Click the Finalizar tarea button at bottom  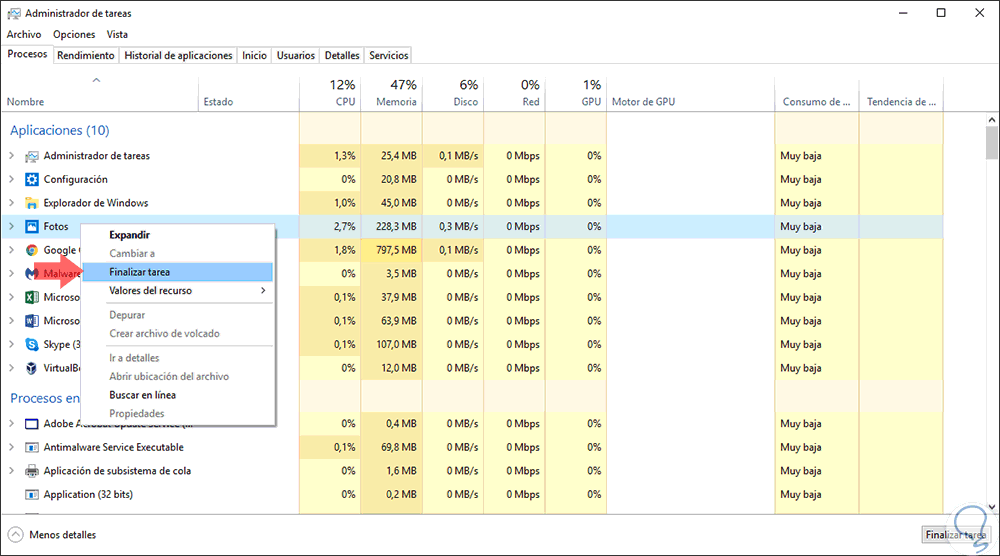[955, 535]
